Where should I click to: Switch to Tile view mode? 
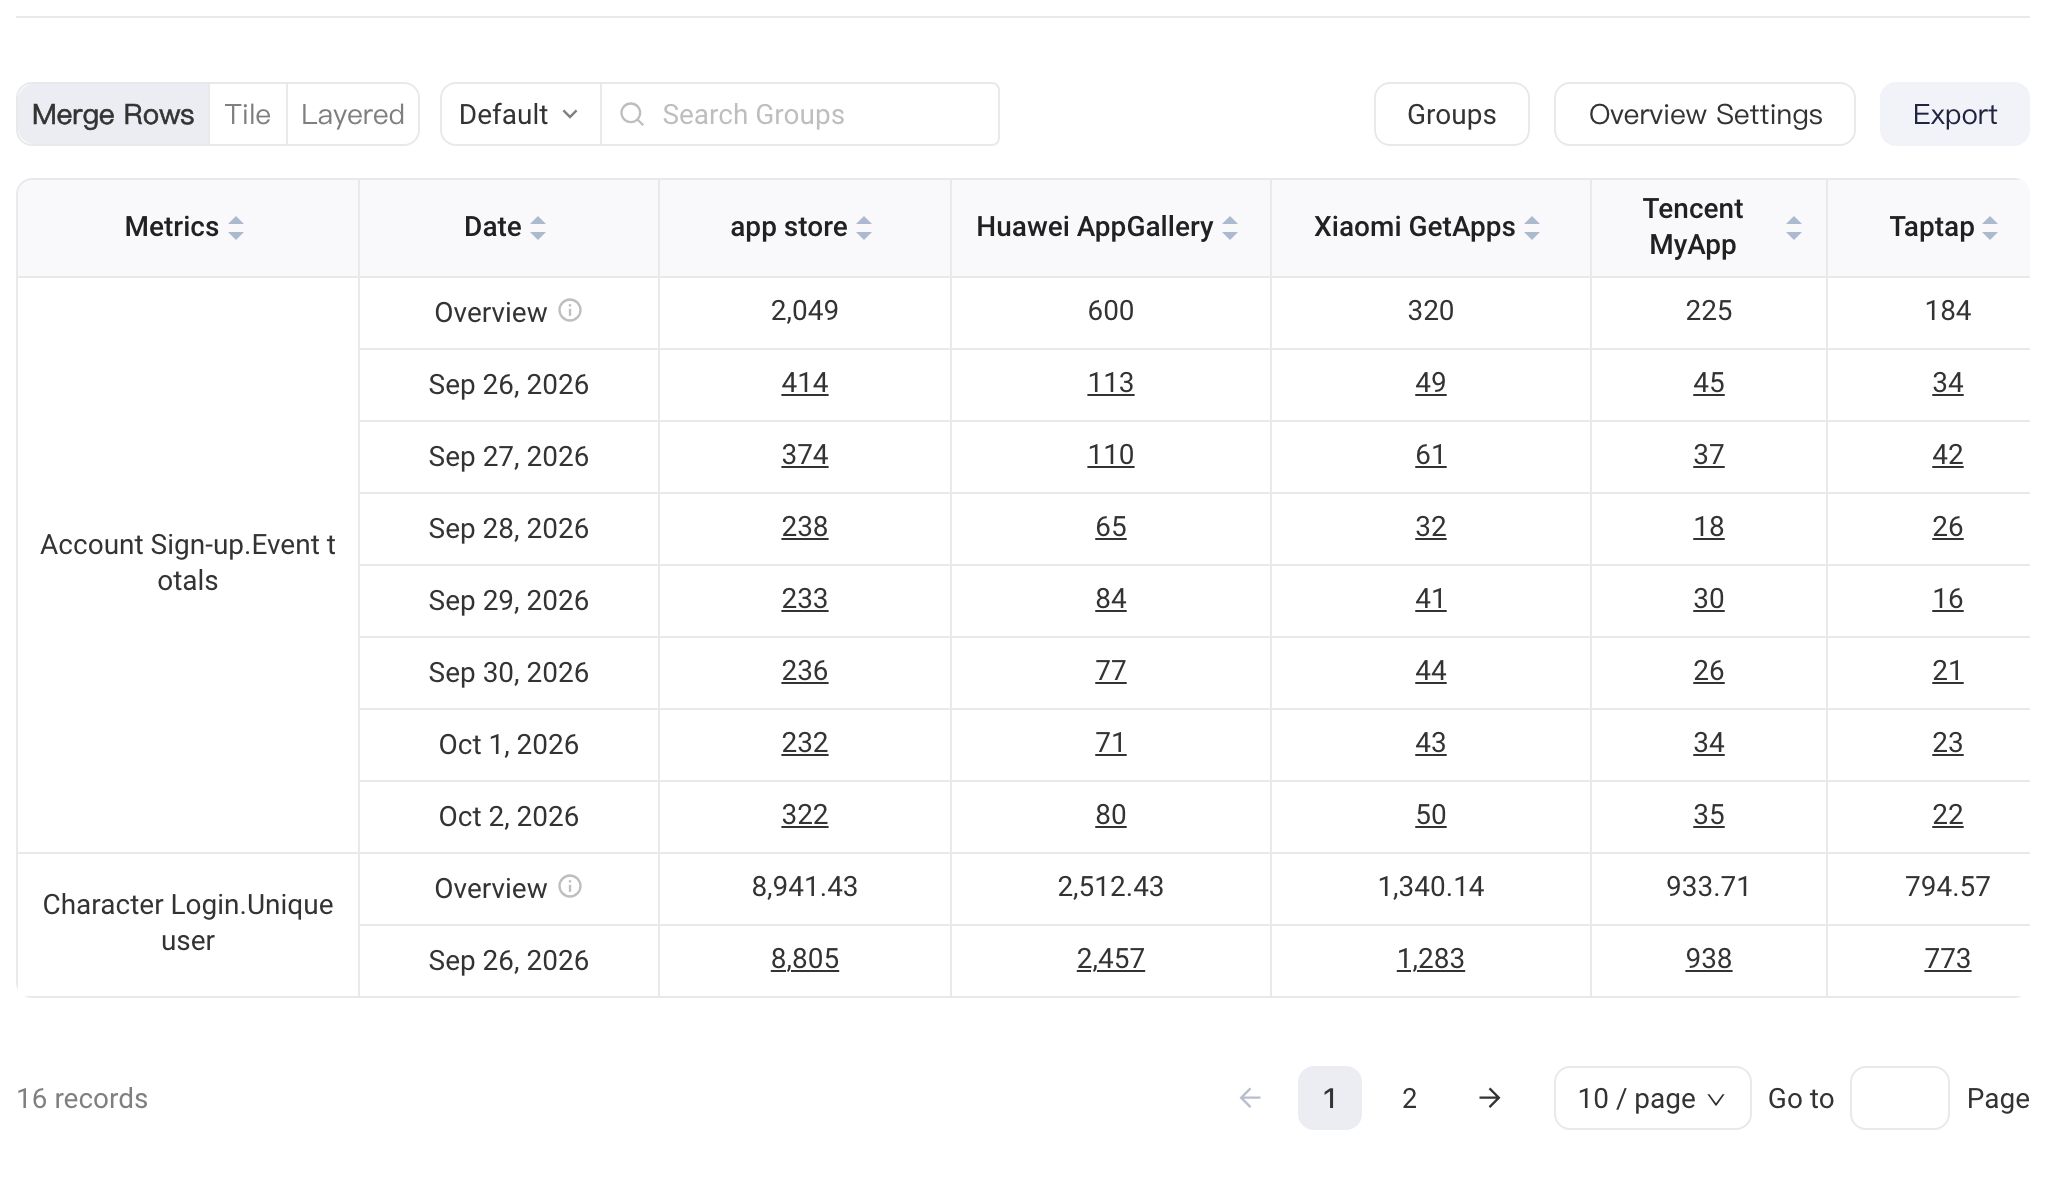(x=248, y=114)
